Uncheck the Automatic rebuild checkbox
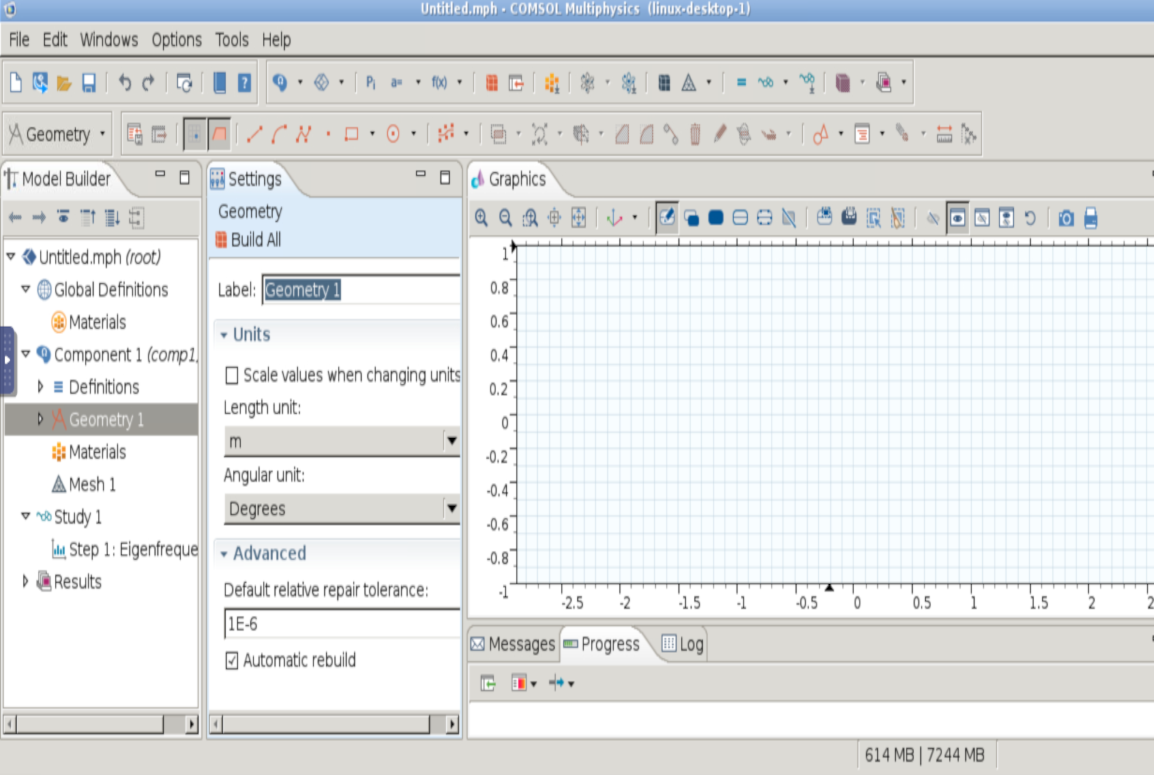 point(232,660)
